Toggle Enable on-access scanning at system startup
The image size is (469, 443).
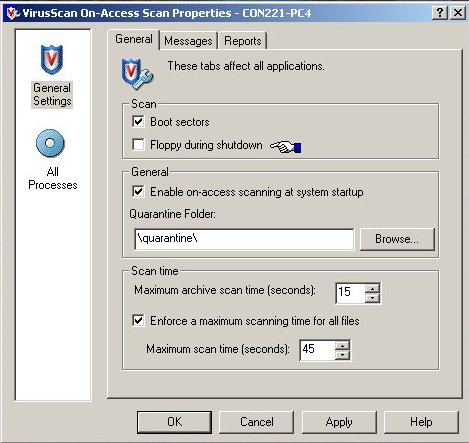138,192
